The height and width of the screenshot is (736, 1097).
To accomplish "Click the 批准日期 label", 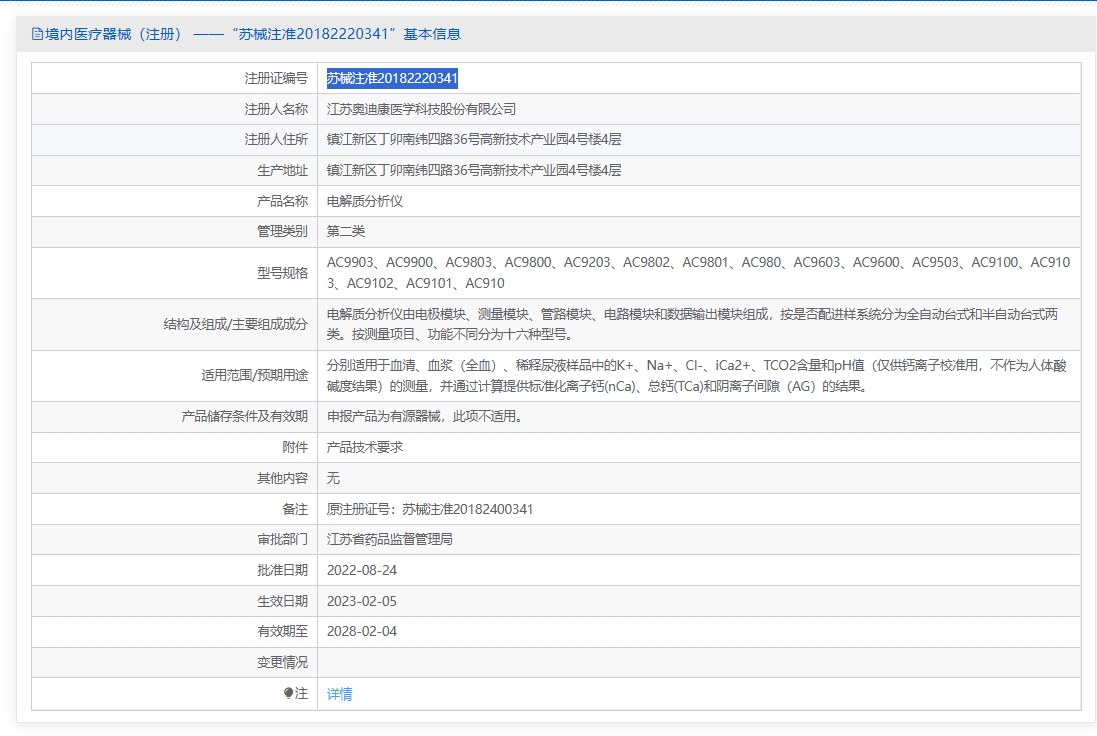I will 282,570.
